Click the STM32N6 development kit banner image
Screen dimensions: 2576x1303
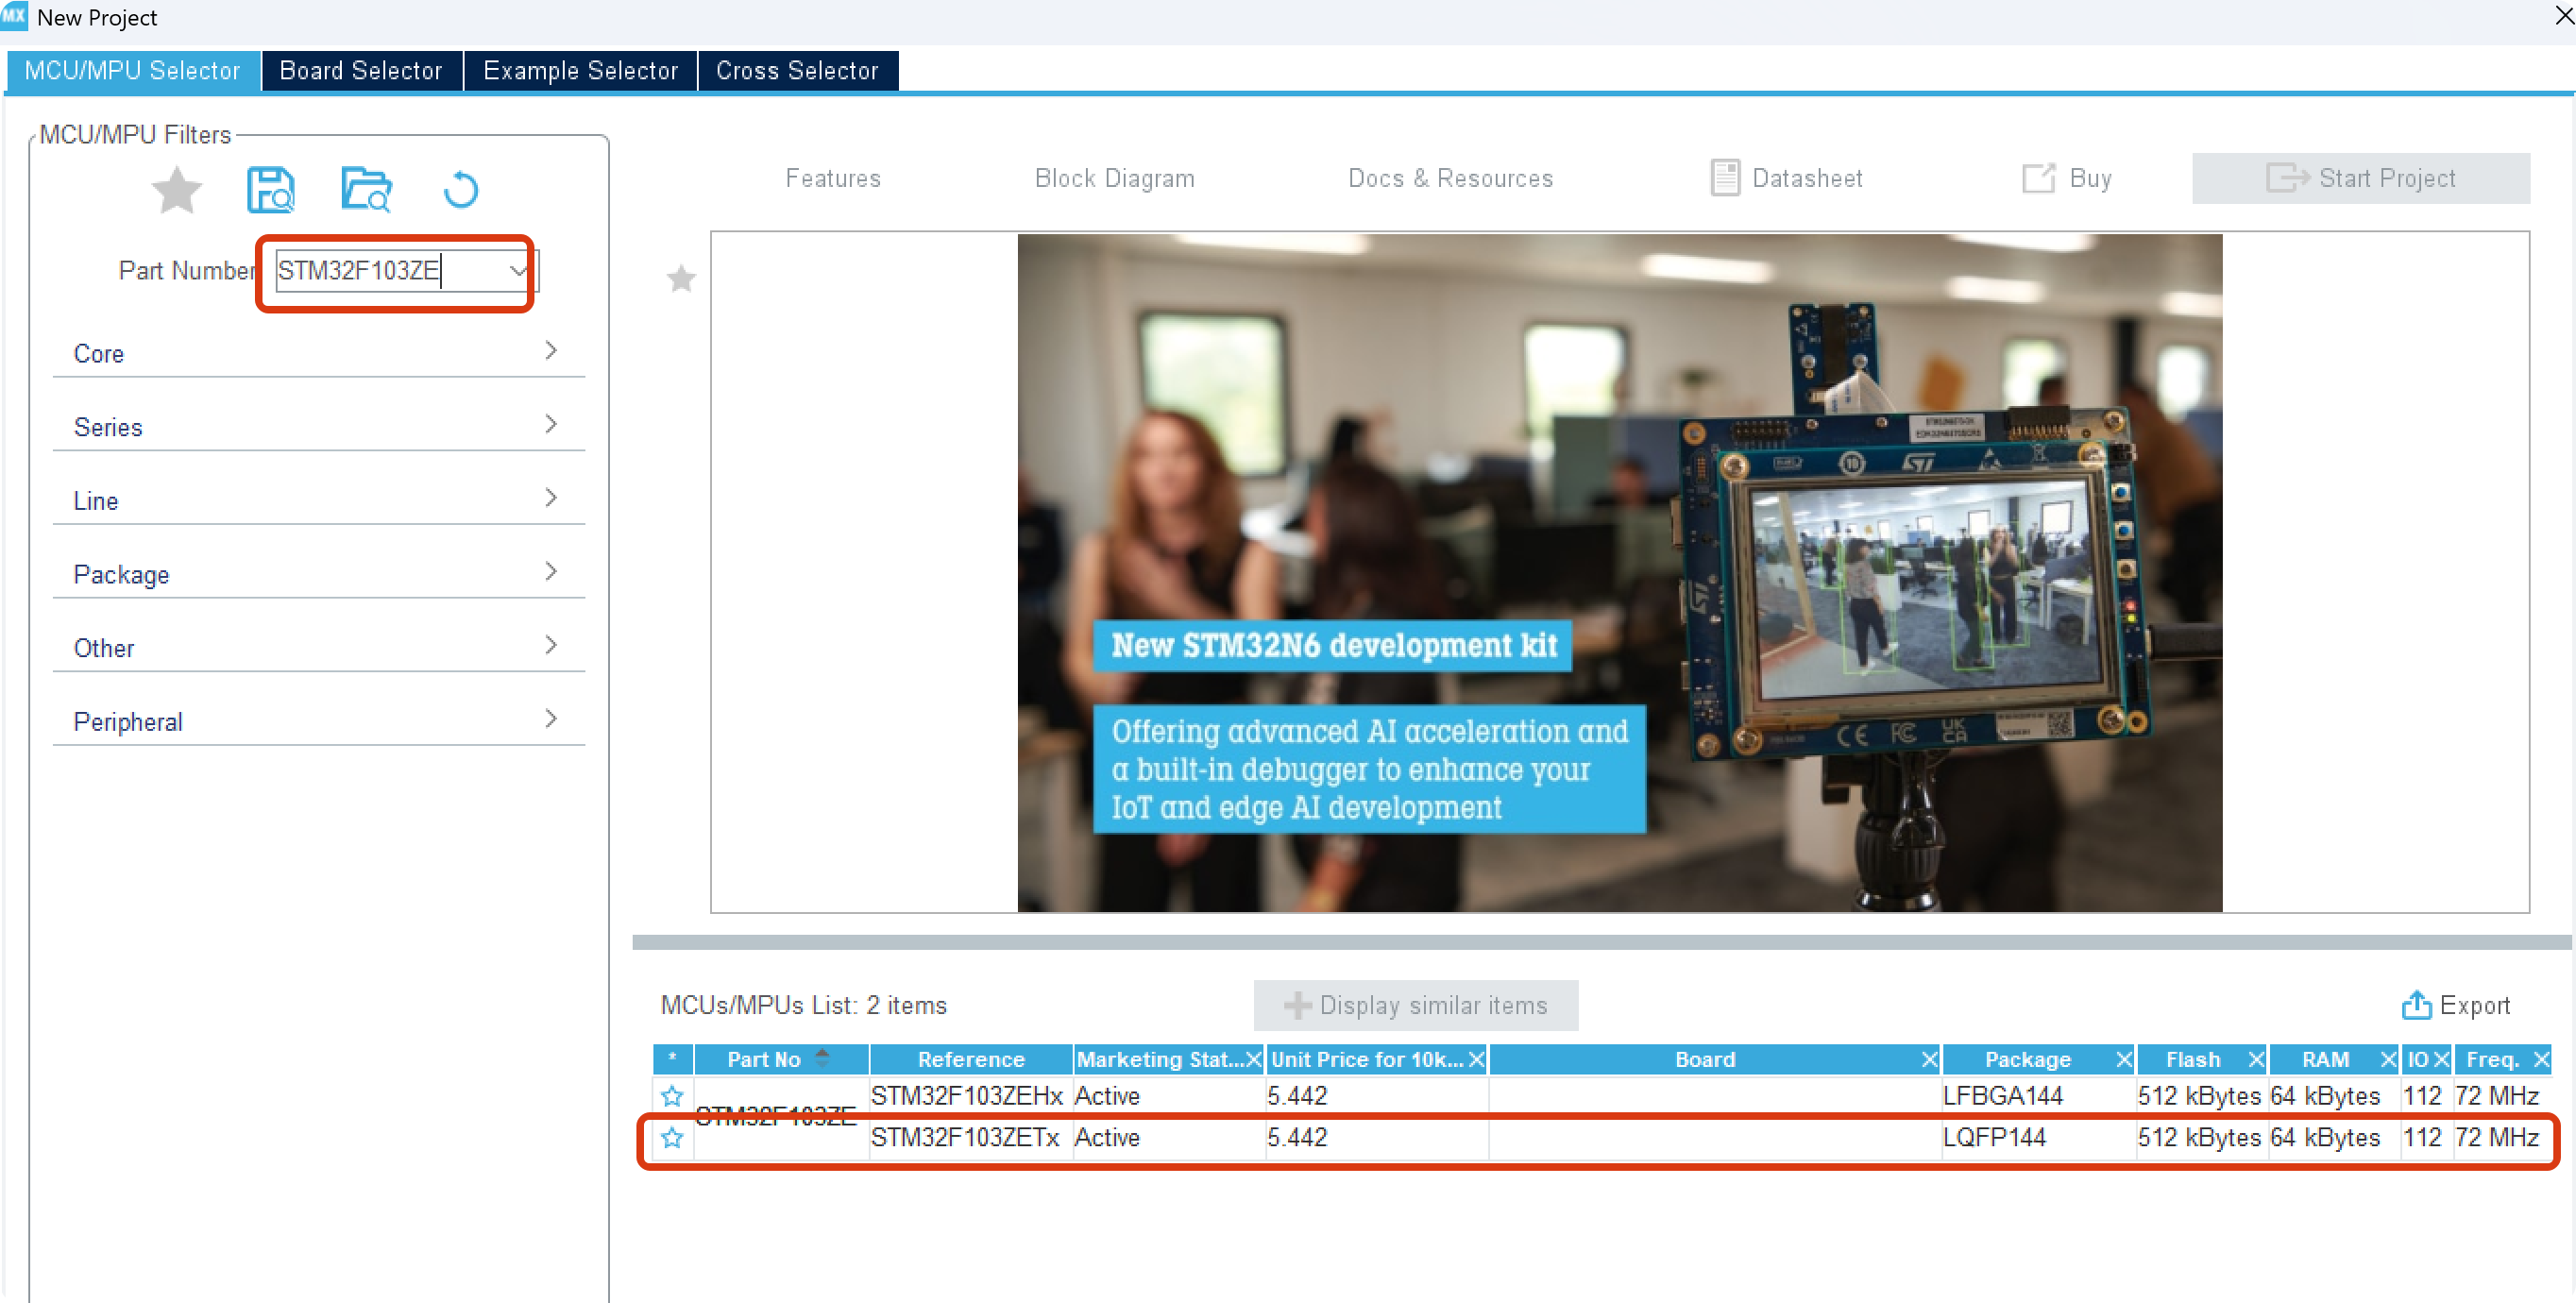coord(1619,572)
